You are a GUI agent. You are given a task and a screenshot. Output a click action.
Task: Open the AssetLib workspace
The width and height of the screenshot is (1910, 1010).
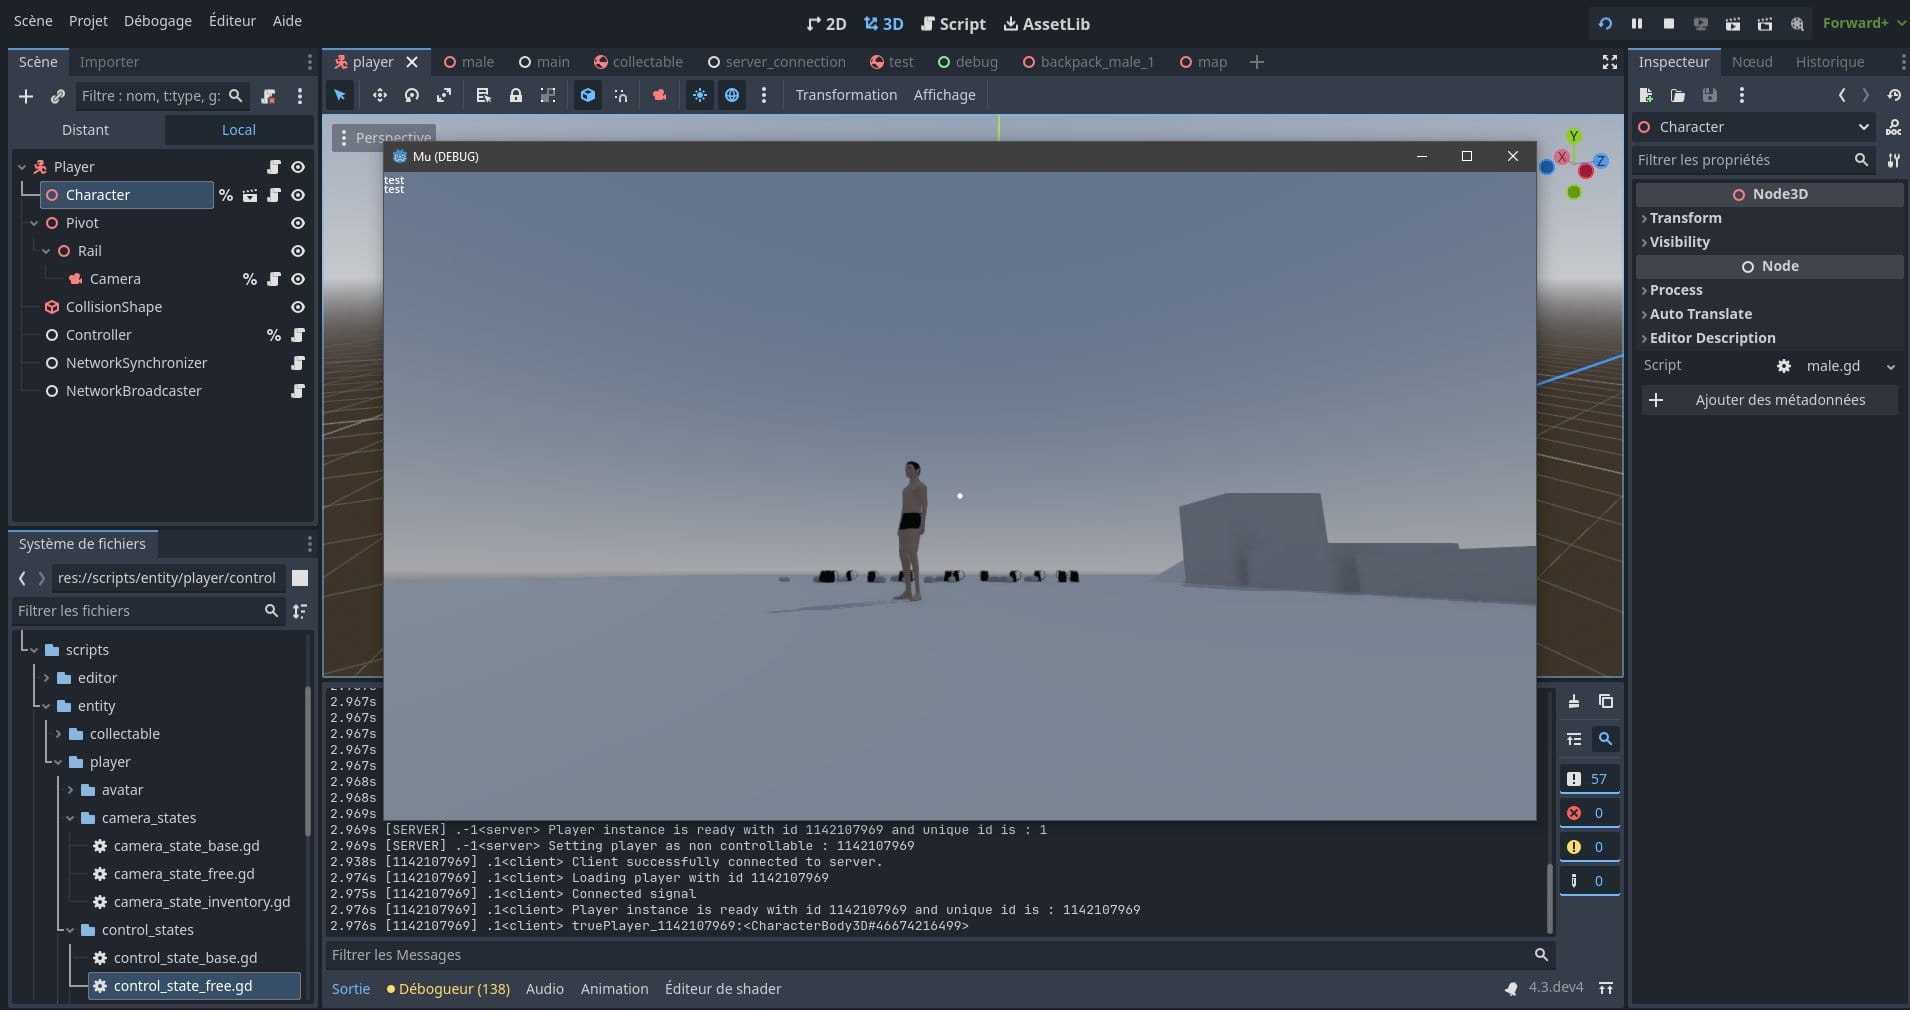pyautogui.click(x=1046, y=24)
